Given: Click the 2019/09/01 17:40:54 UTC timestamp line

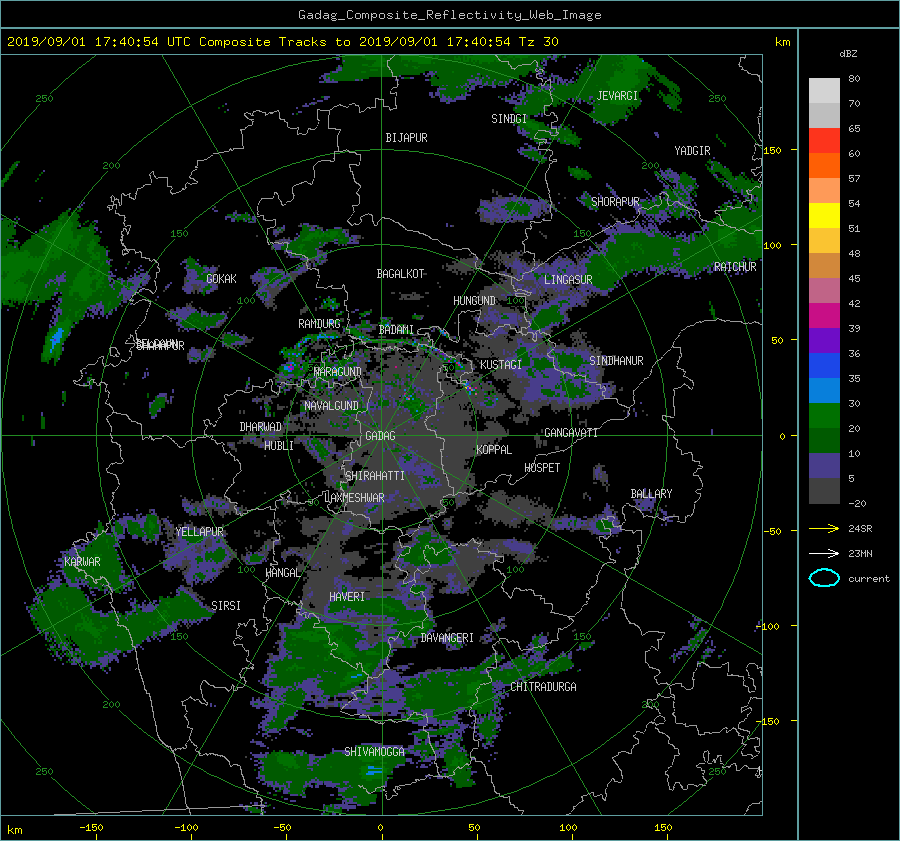Looking at the screenshot, I should point(282,42).
